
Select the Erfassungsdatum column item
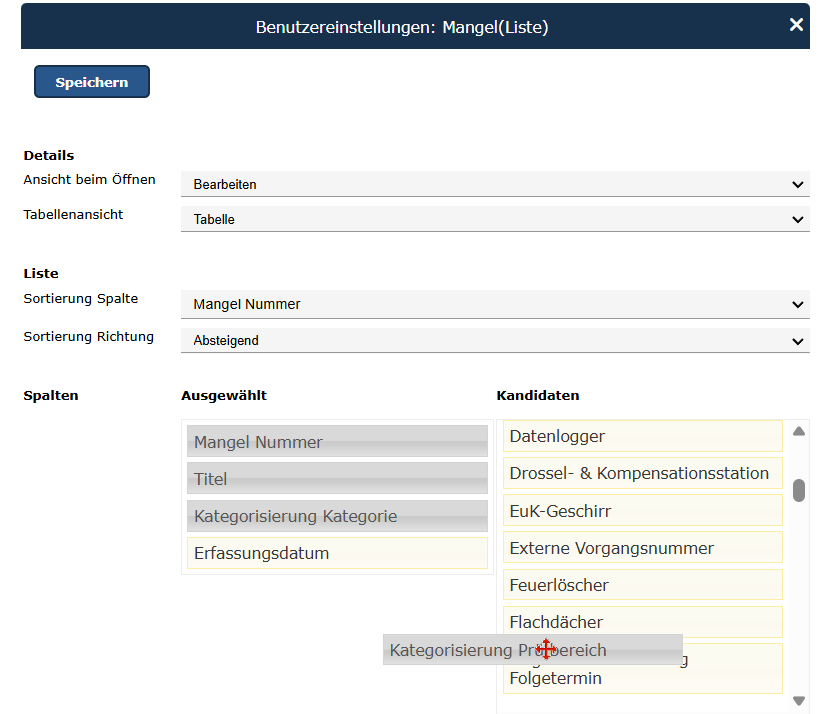(x=337, y=553)
